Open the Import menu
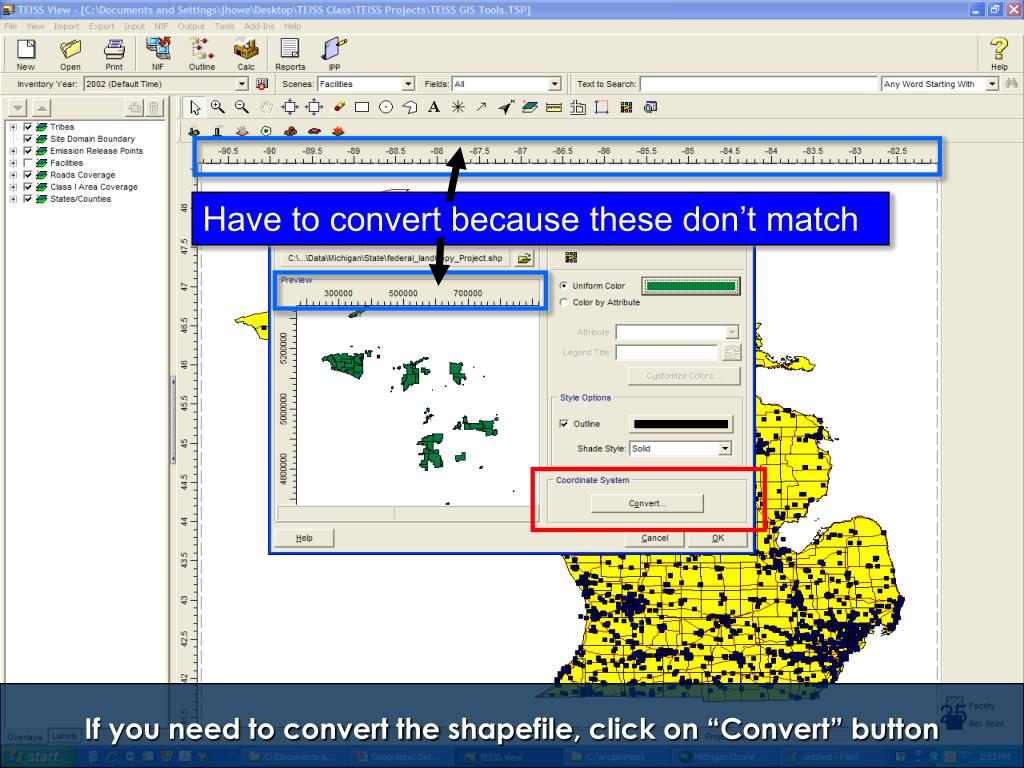The height and width of the screenshot is (768, 1024). tap(66, 26)
